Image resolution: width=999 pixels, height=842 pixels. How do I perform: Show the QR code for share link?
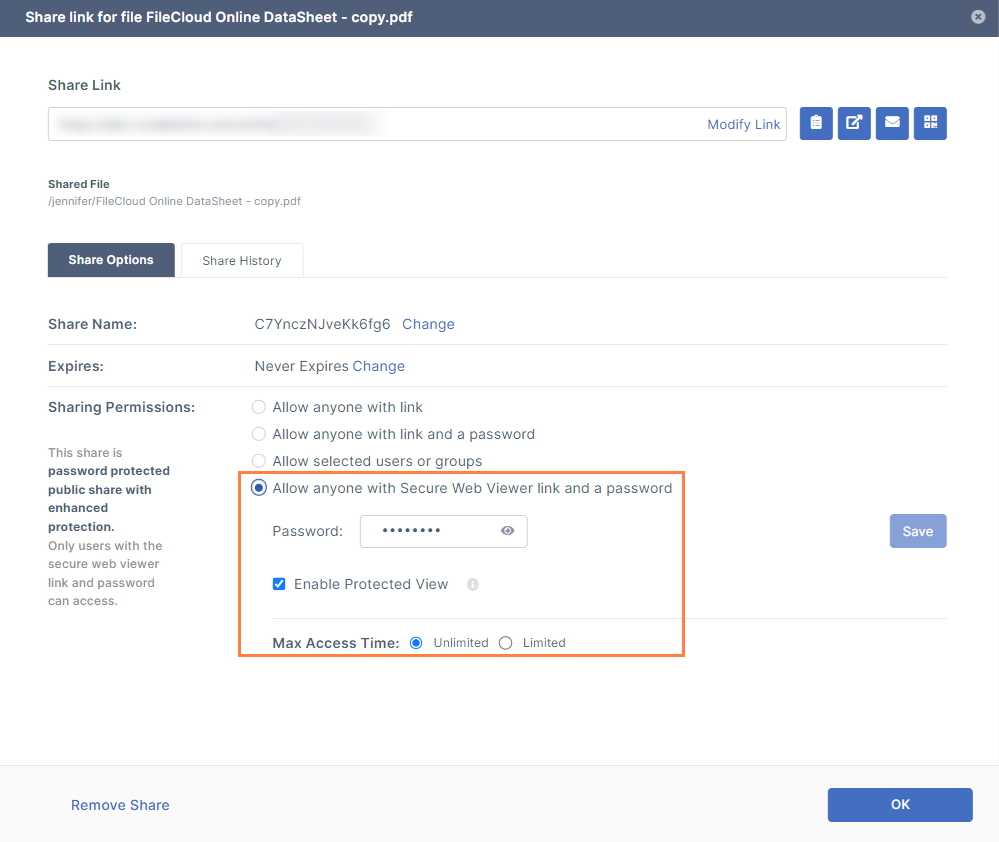pos(930,123)
